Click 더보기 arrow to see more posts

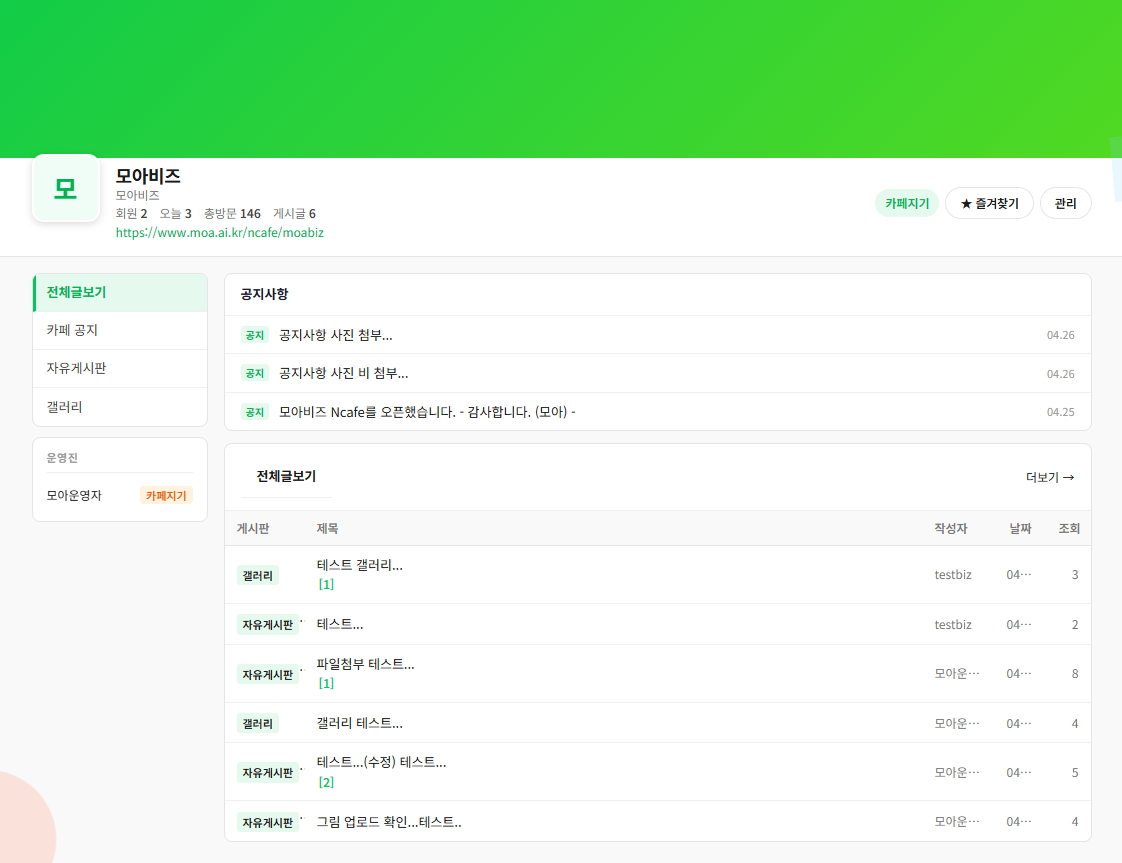(1049, 477)
